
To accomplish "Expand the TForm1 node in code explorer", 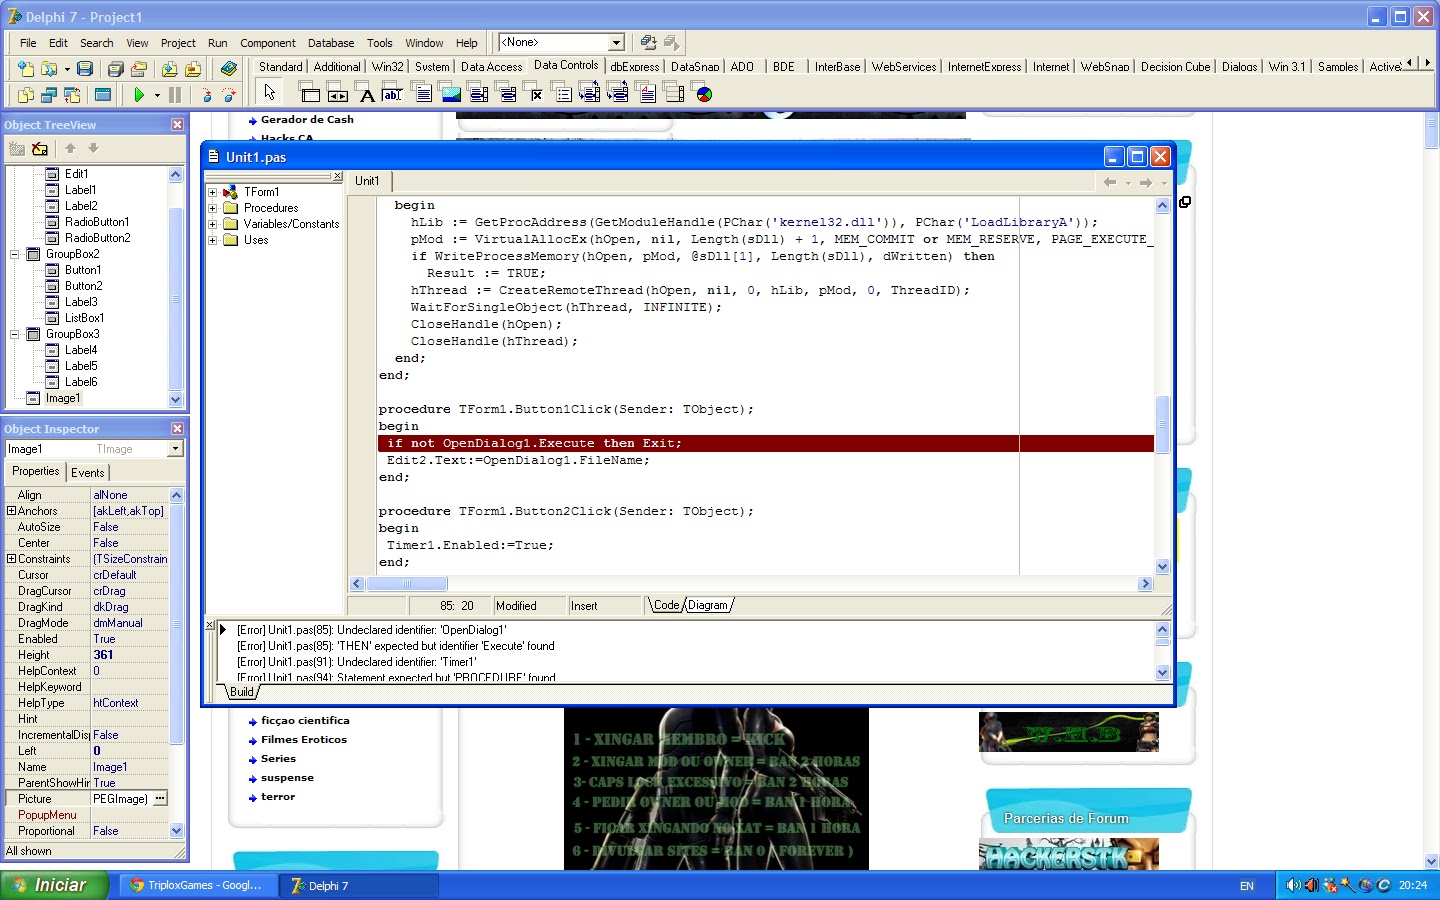I will coord(212,192).
